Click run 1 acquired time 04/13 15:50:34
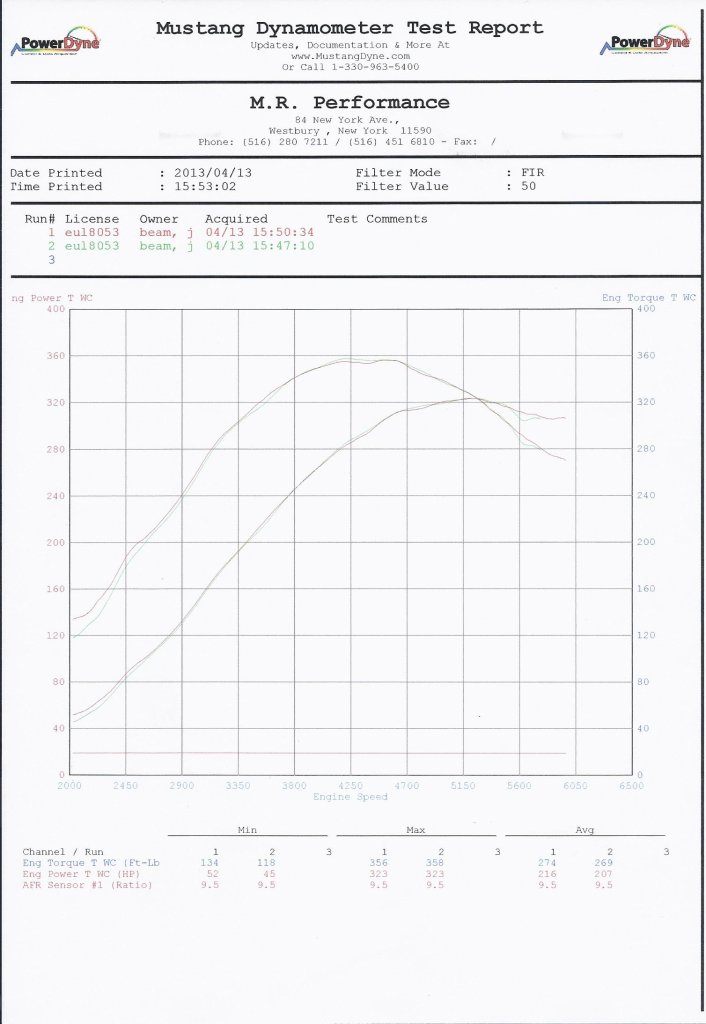706x1024 pixels. (260, 232)
